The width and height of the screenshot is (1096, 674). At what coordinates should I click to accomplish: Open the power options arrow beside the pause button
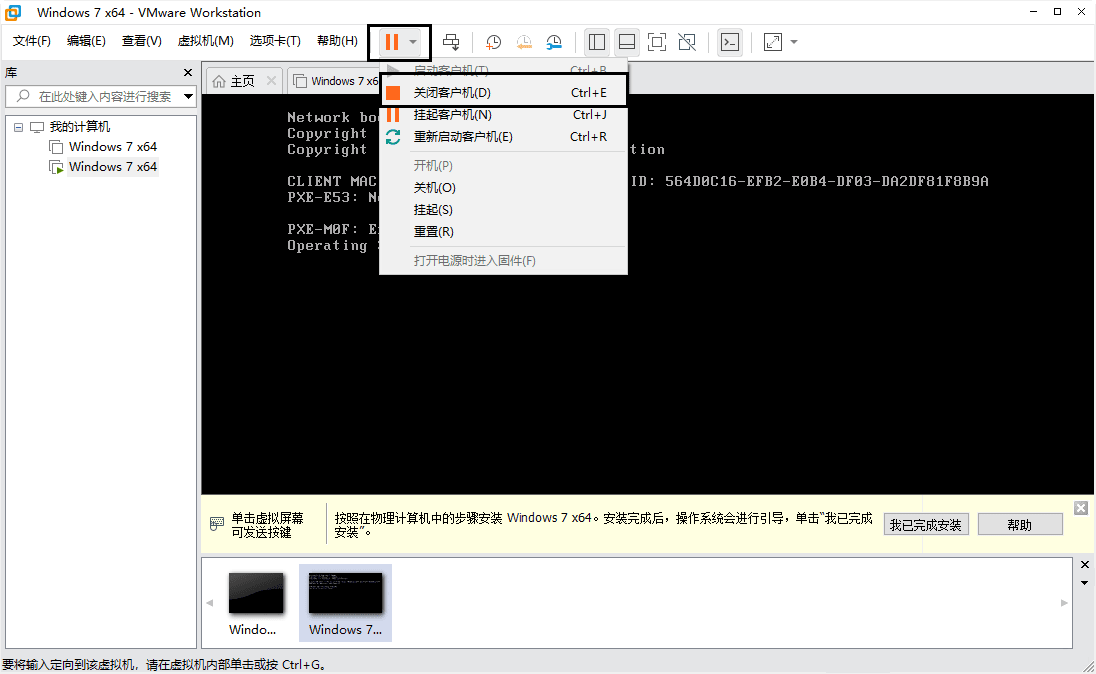[x=413, y=42]
